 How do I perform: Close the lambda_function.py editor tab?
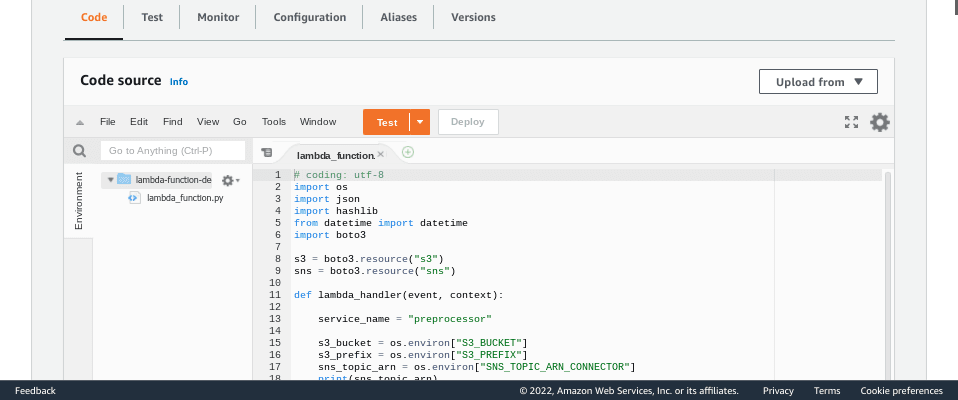click(x=381, y=154)
